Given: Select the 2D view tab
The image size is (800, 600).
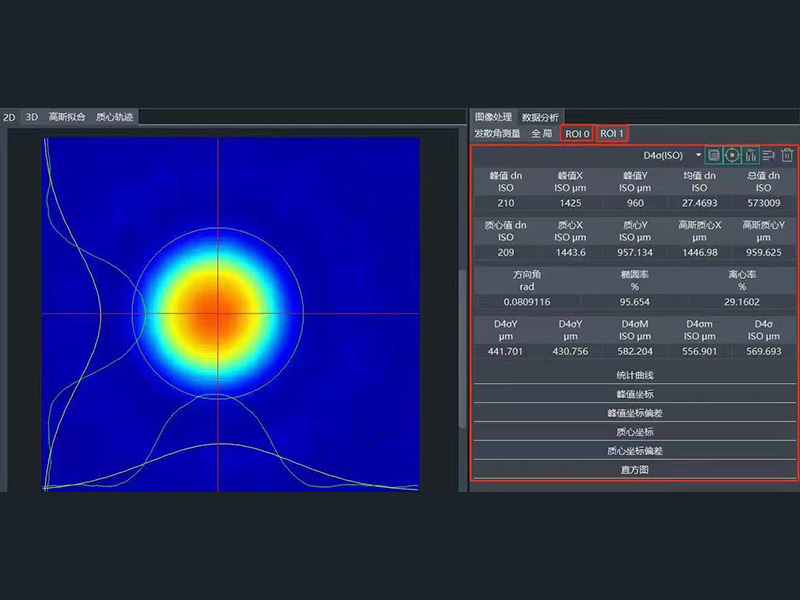Looking at the screenshot, I should click(x=9, y=117).
